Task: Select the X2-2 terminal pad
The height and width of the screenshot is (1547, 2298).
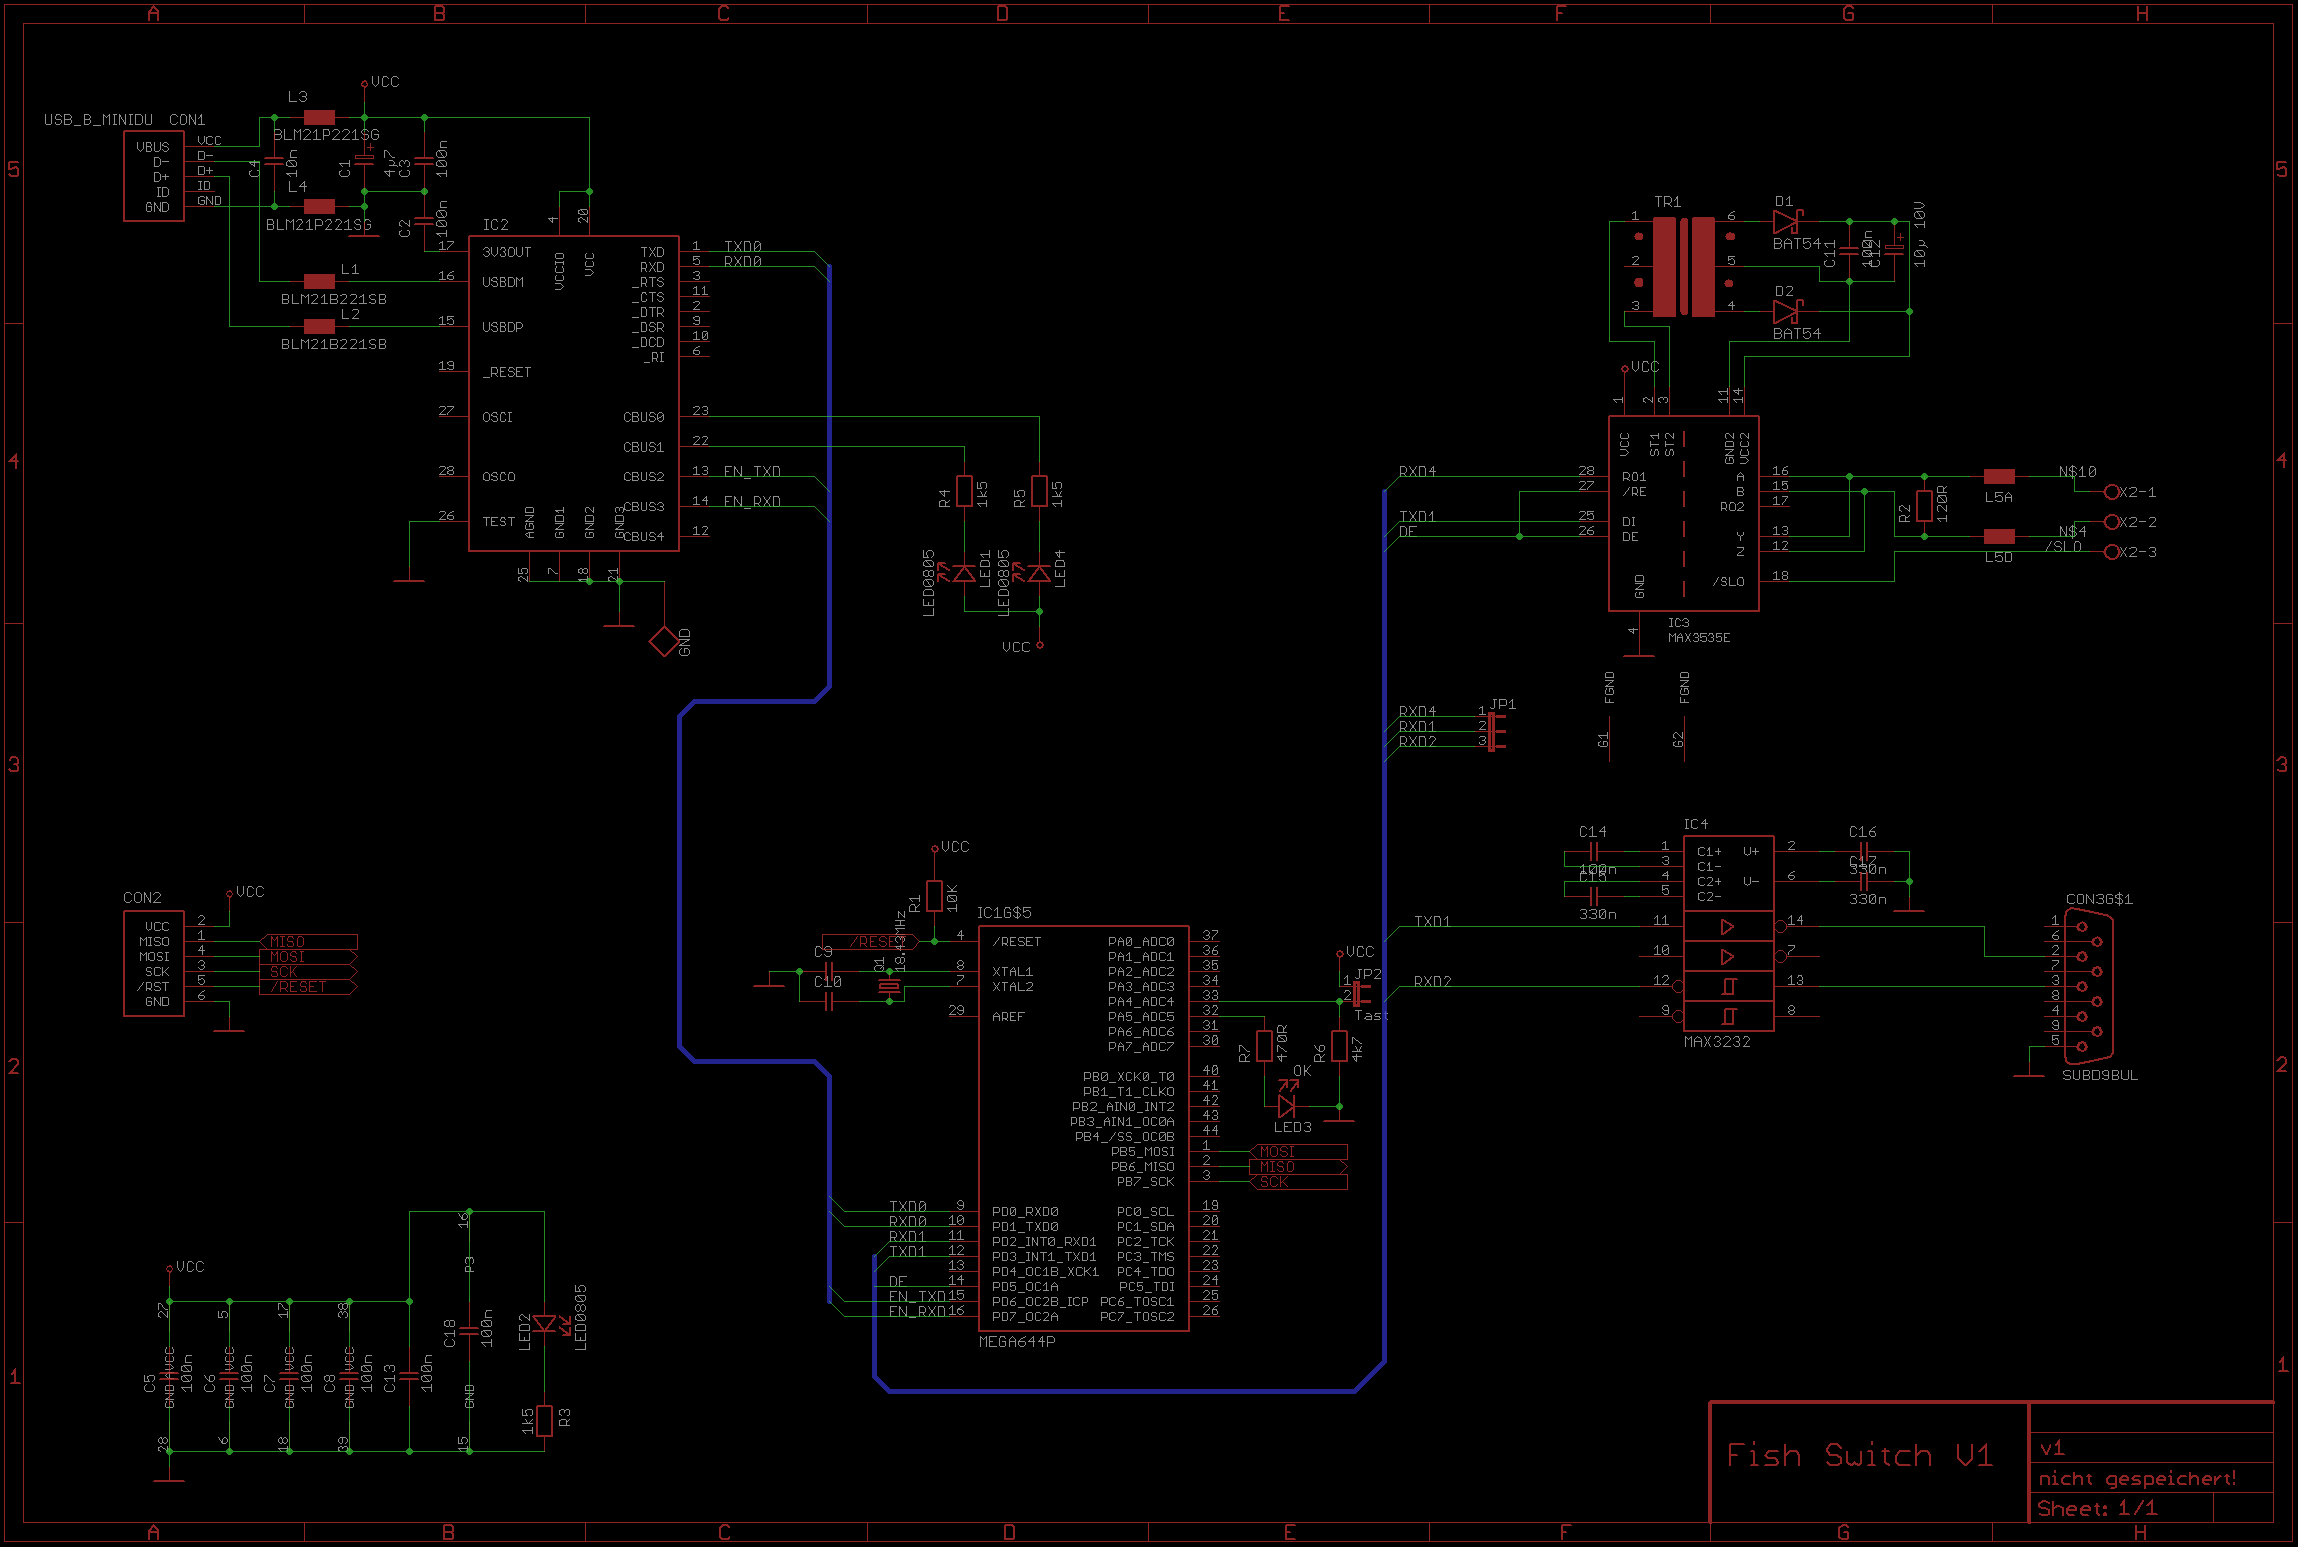Action: pos(2112,522)
